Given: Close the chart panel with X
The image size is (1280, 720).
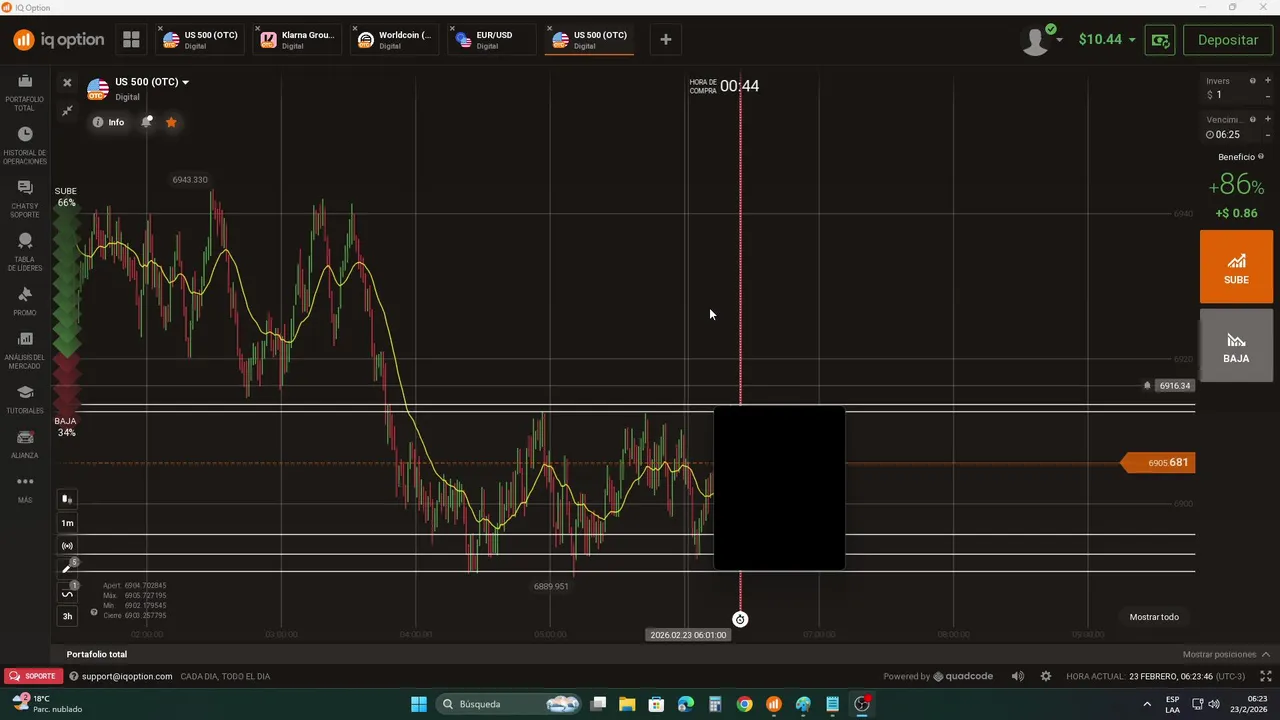Looking at the screenshot, I should tap(67, 83).
